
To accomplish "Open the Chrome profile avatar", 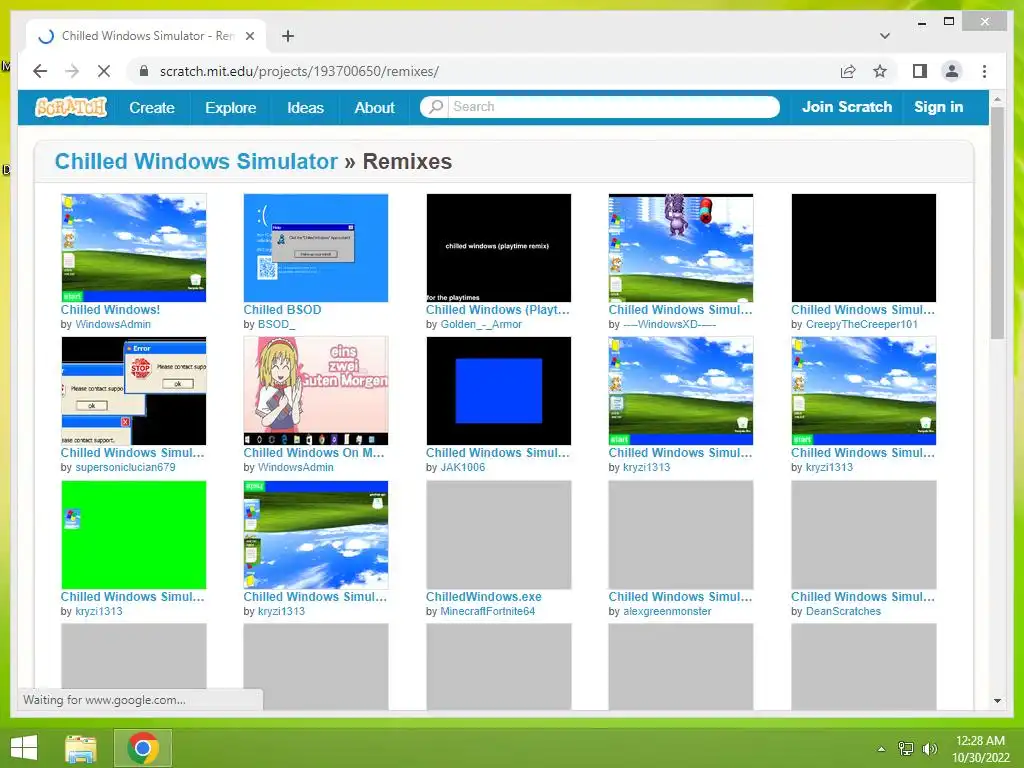I will 952,71.
